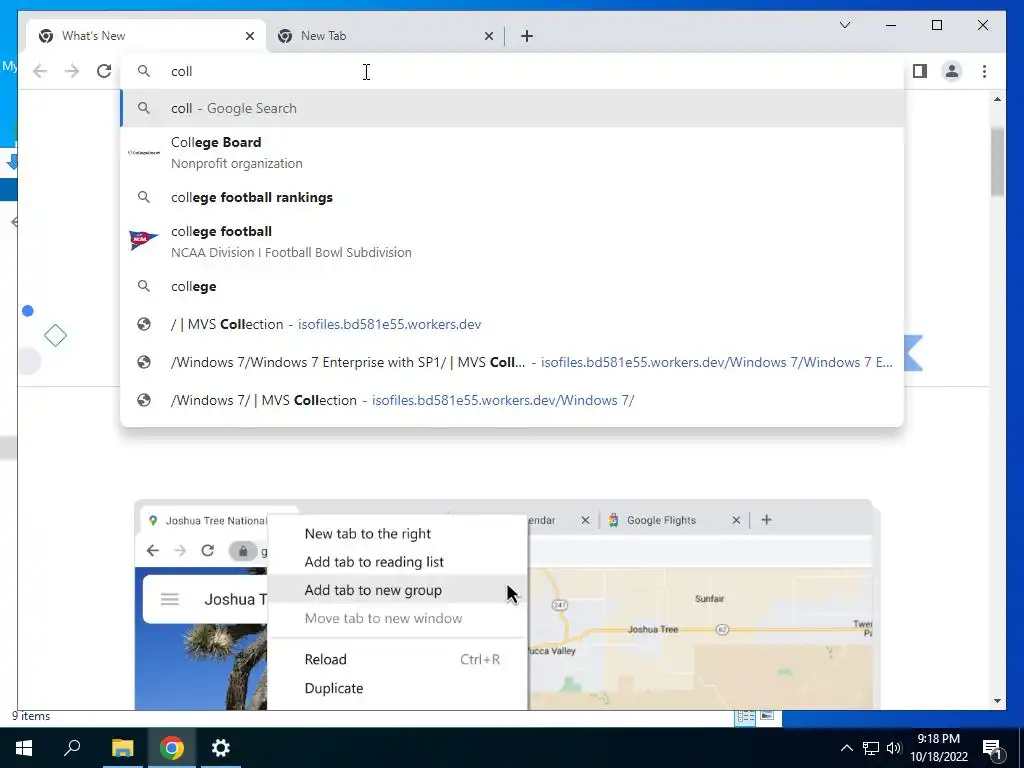Click the Chrome taskbar icon
Image resolution: width=1024 pixels, height=768 pixels.
pos(171,748)
